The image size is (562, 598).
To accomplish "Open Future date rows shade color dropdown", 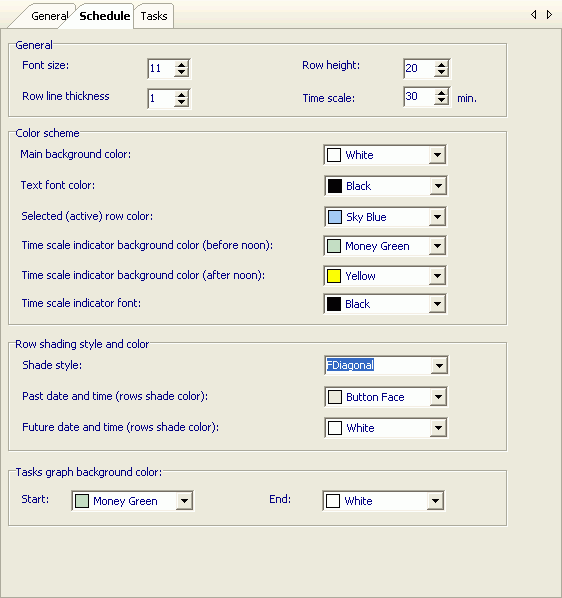I will [438, 428].
